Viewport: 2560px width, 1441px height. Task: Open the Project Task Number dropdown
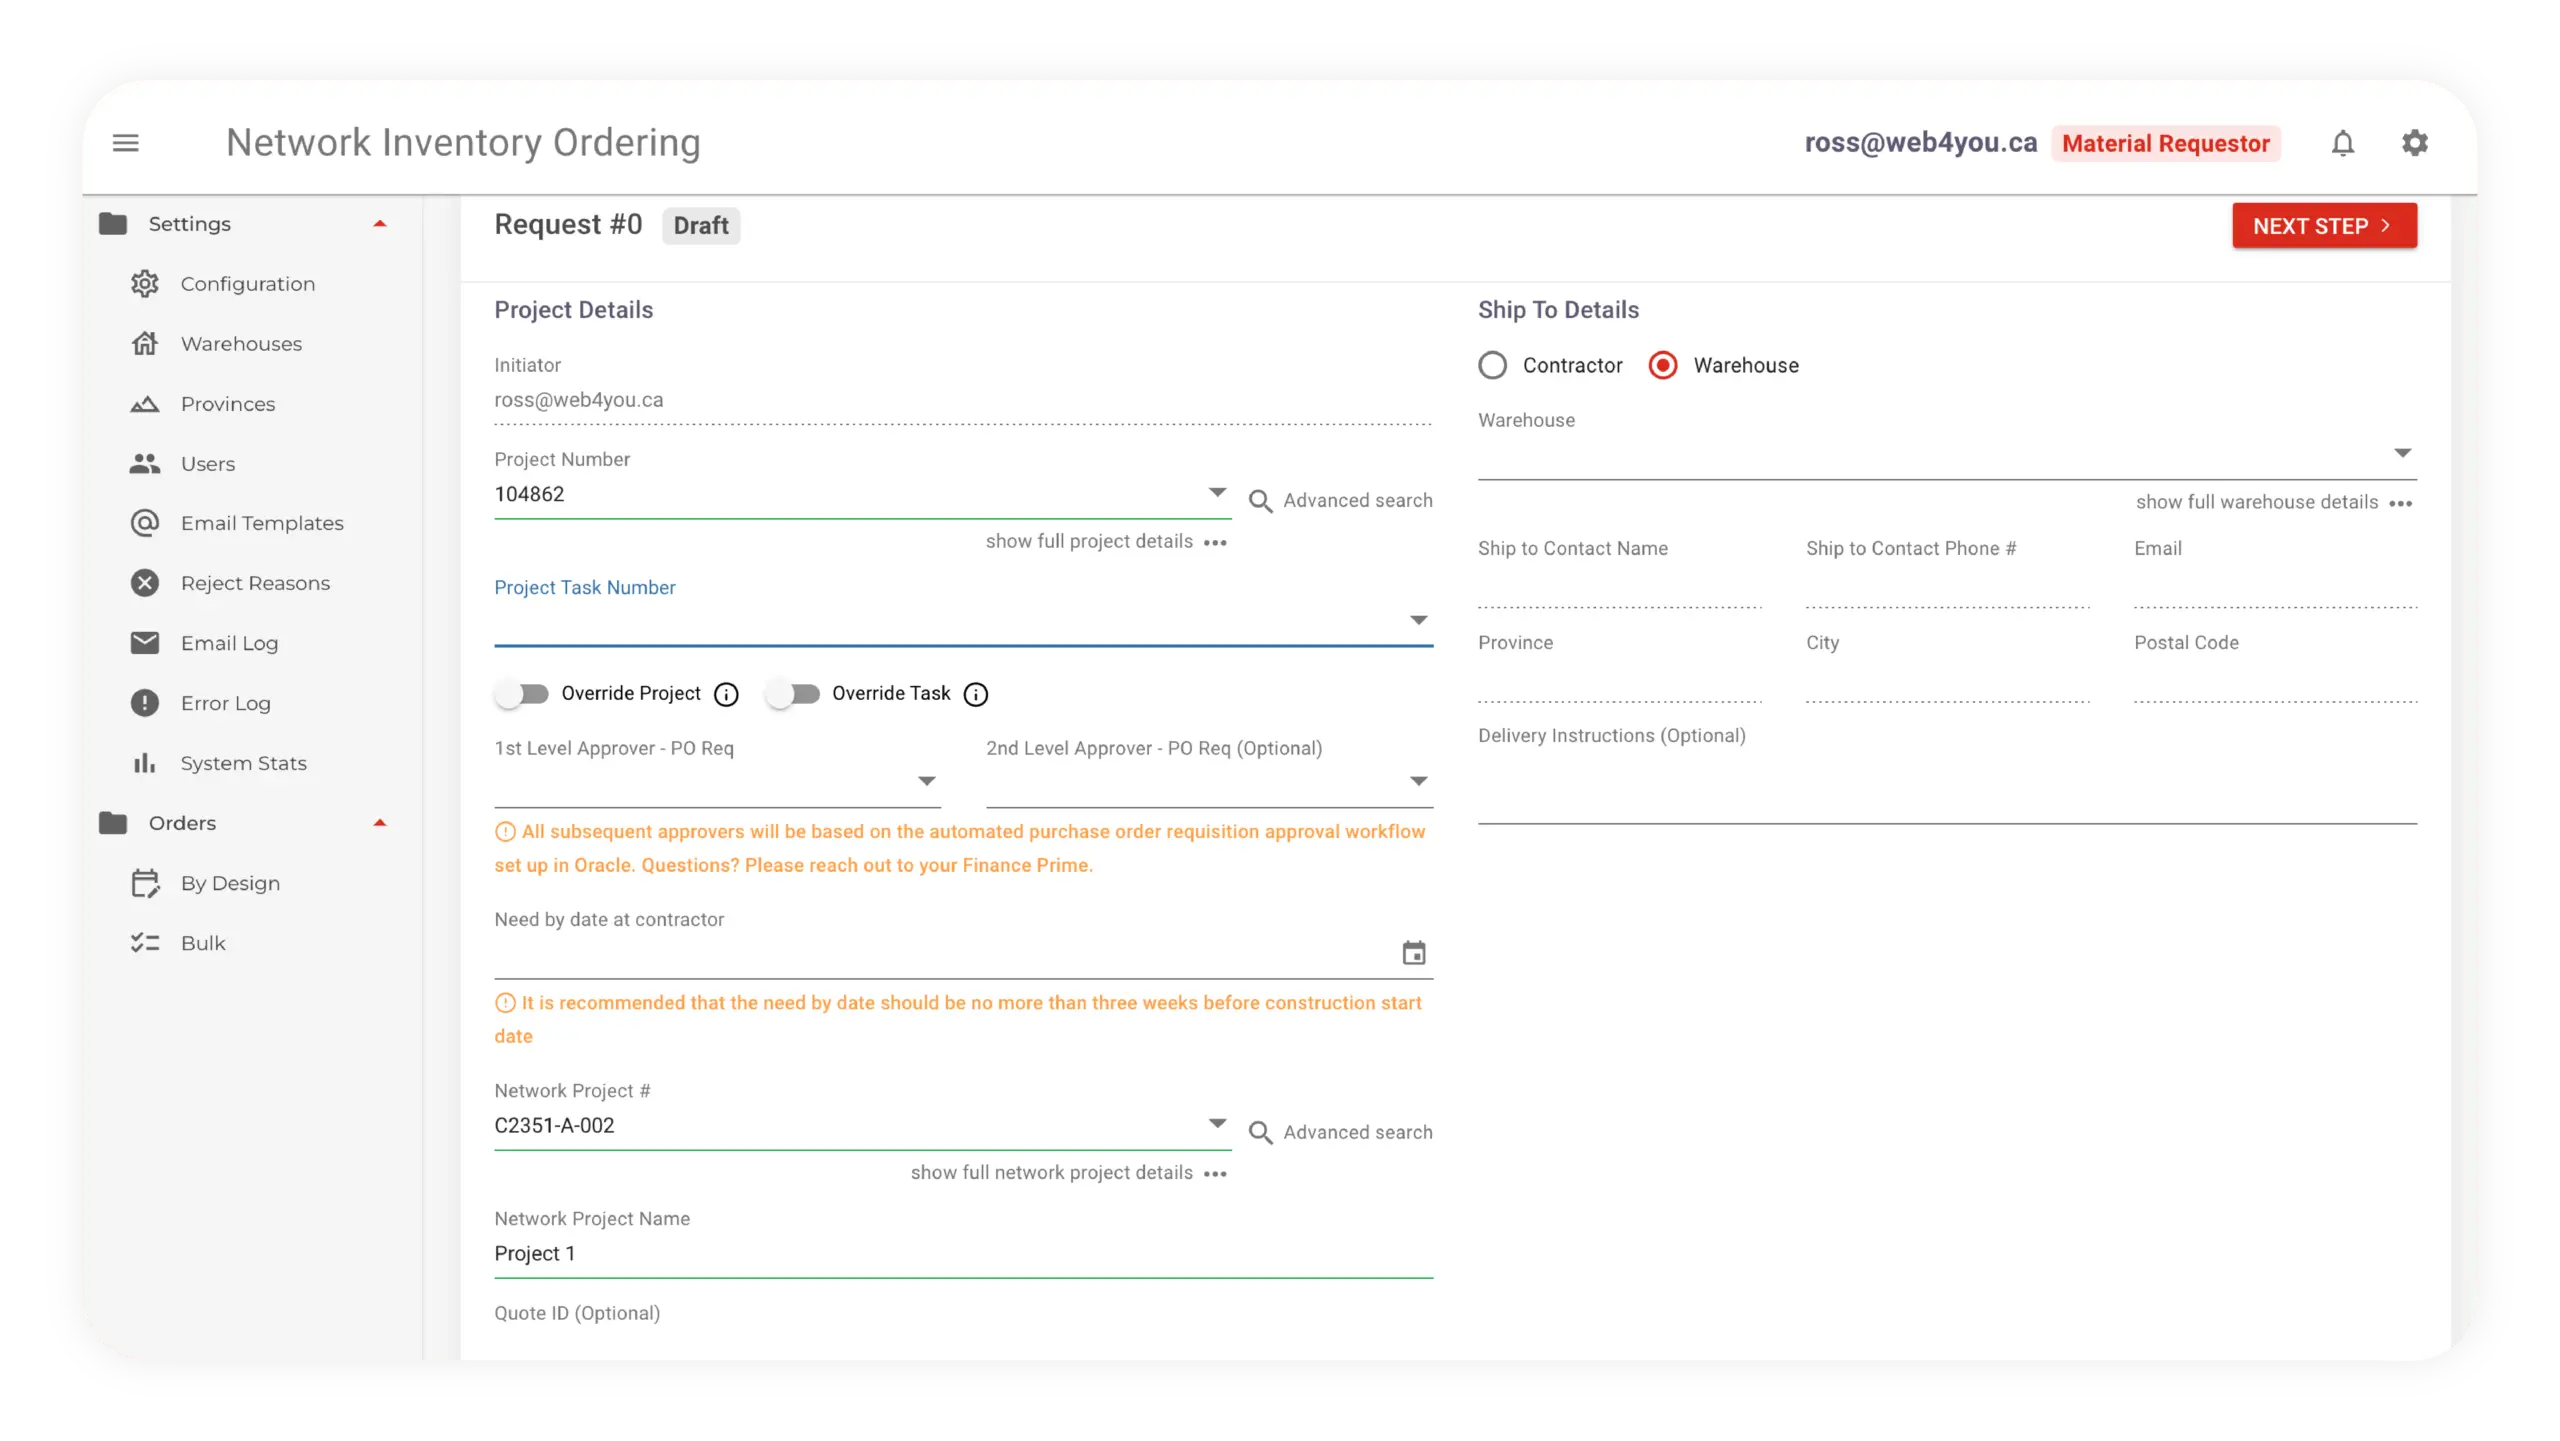coord(963,621)
